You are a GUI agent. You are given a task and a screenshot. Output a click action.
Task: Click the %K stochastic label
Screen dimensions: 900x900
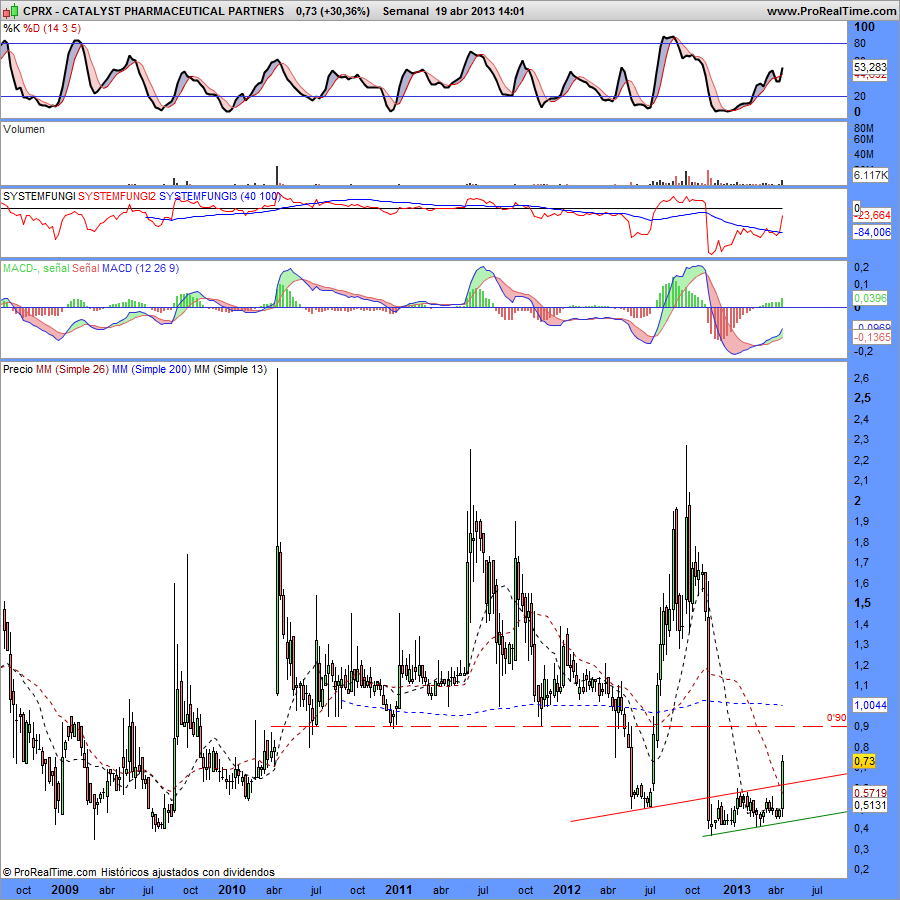[x=11, y=28]
